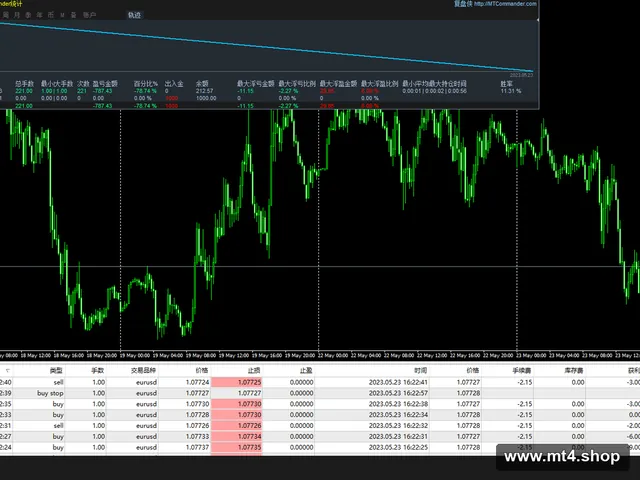This screenshot has height=480, width=640.
Task: Collapse the statistics panel with the side arrow
Action: 538,20
